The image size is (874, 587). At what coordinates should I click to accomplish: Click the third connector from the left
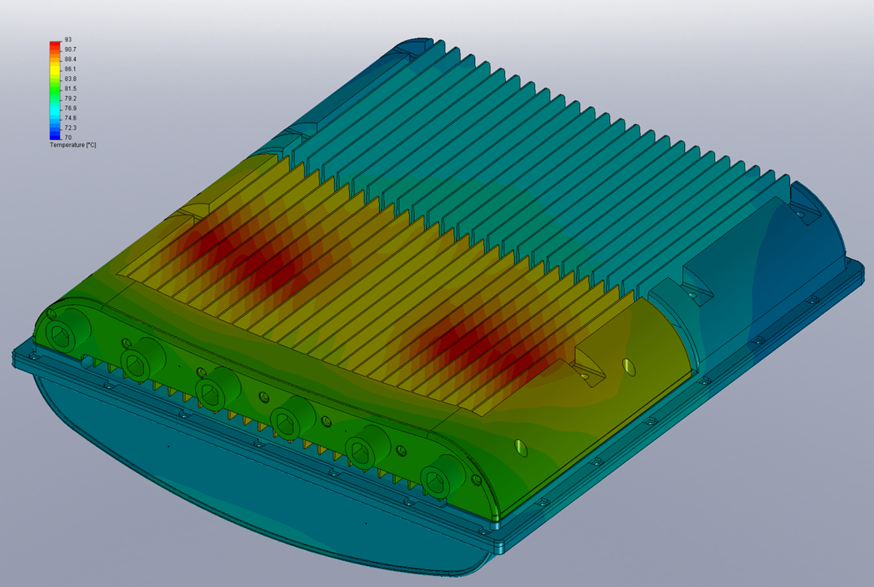tap(213, 390)
